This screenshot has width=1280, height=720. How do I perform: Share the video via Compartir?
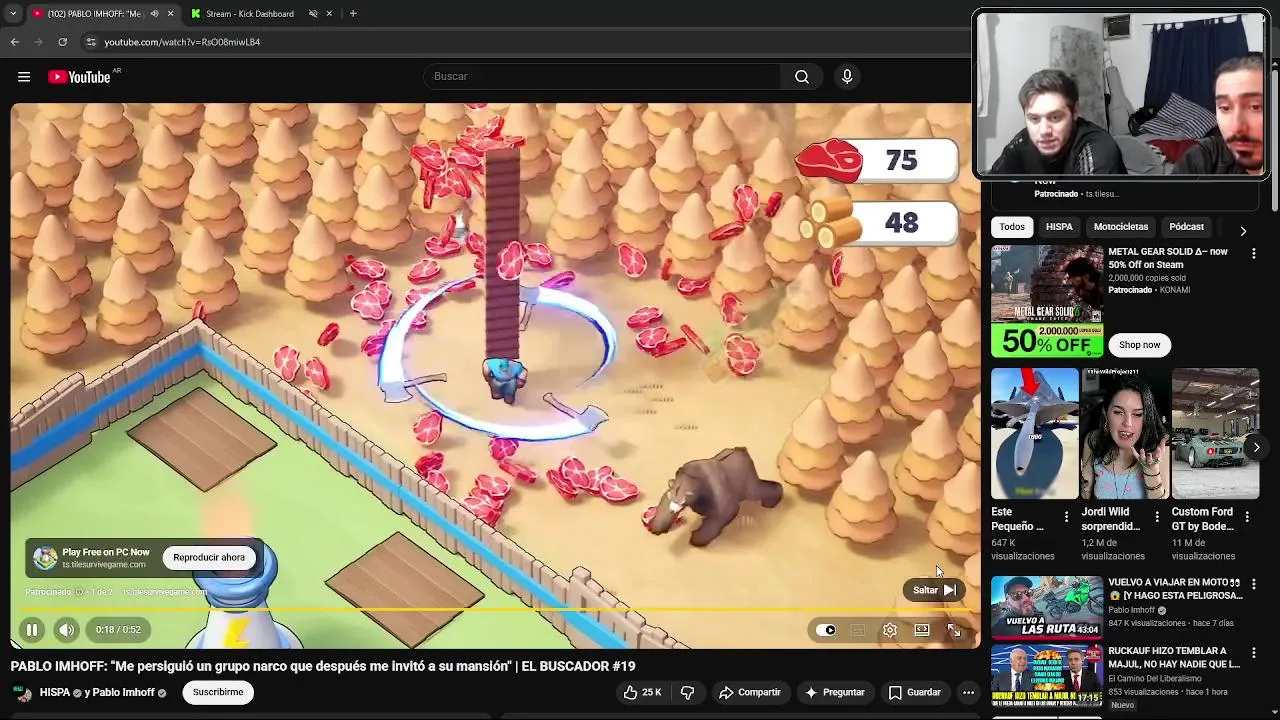pos(750,692)
